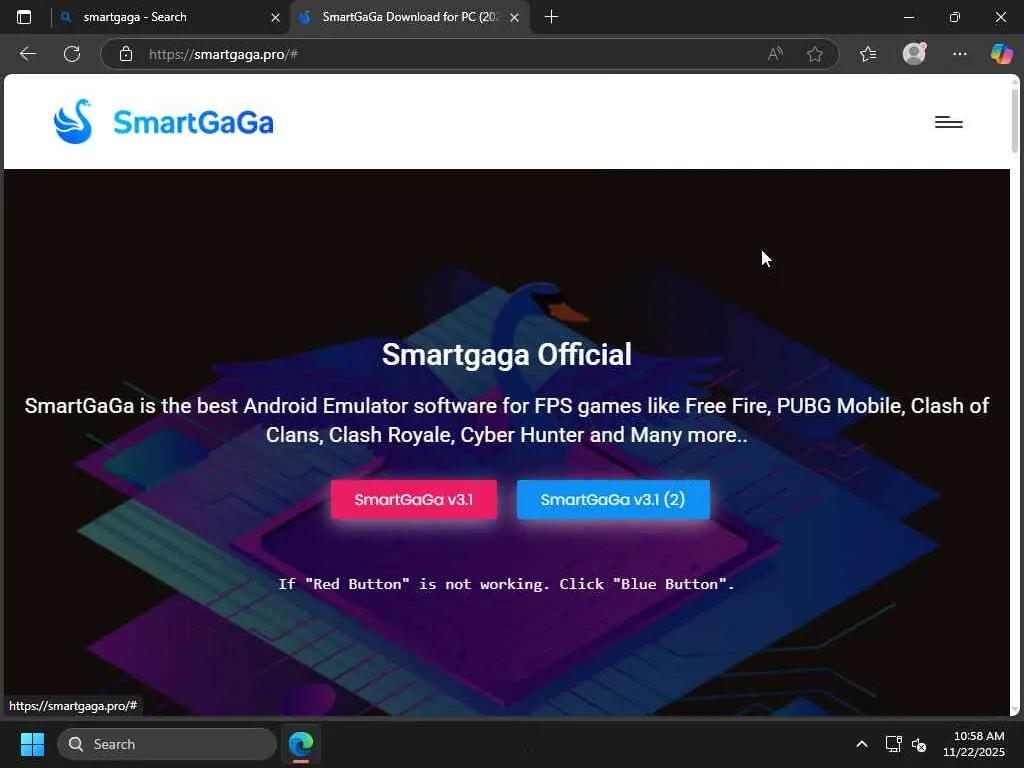
Task: Turn on Read aloud icon
Action: pos(775,54)
